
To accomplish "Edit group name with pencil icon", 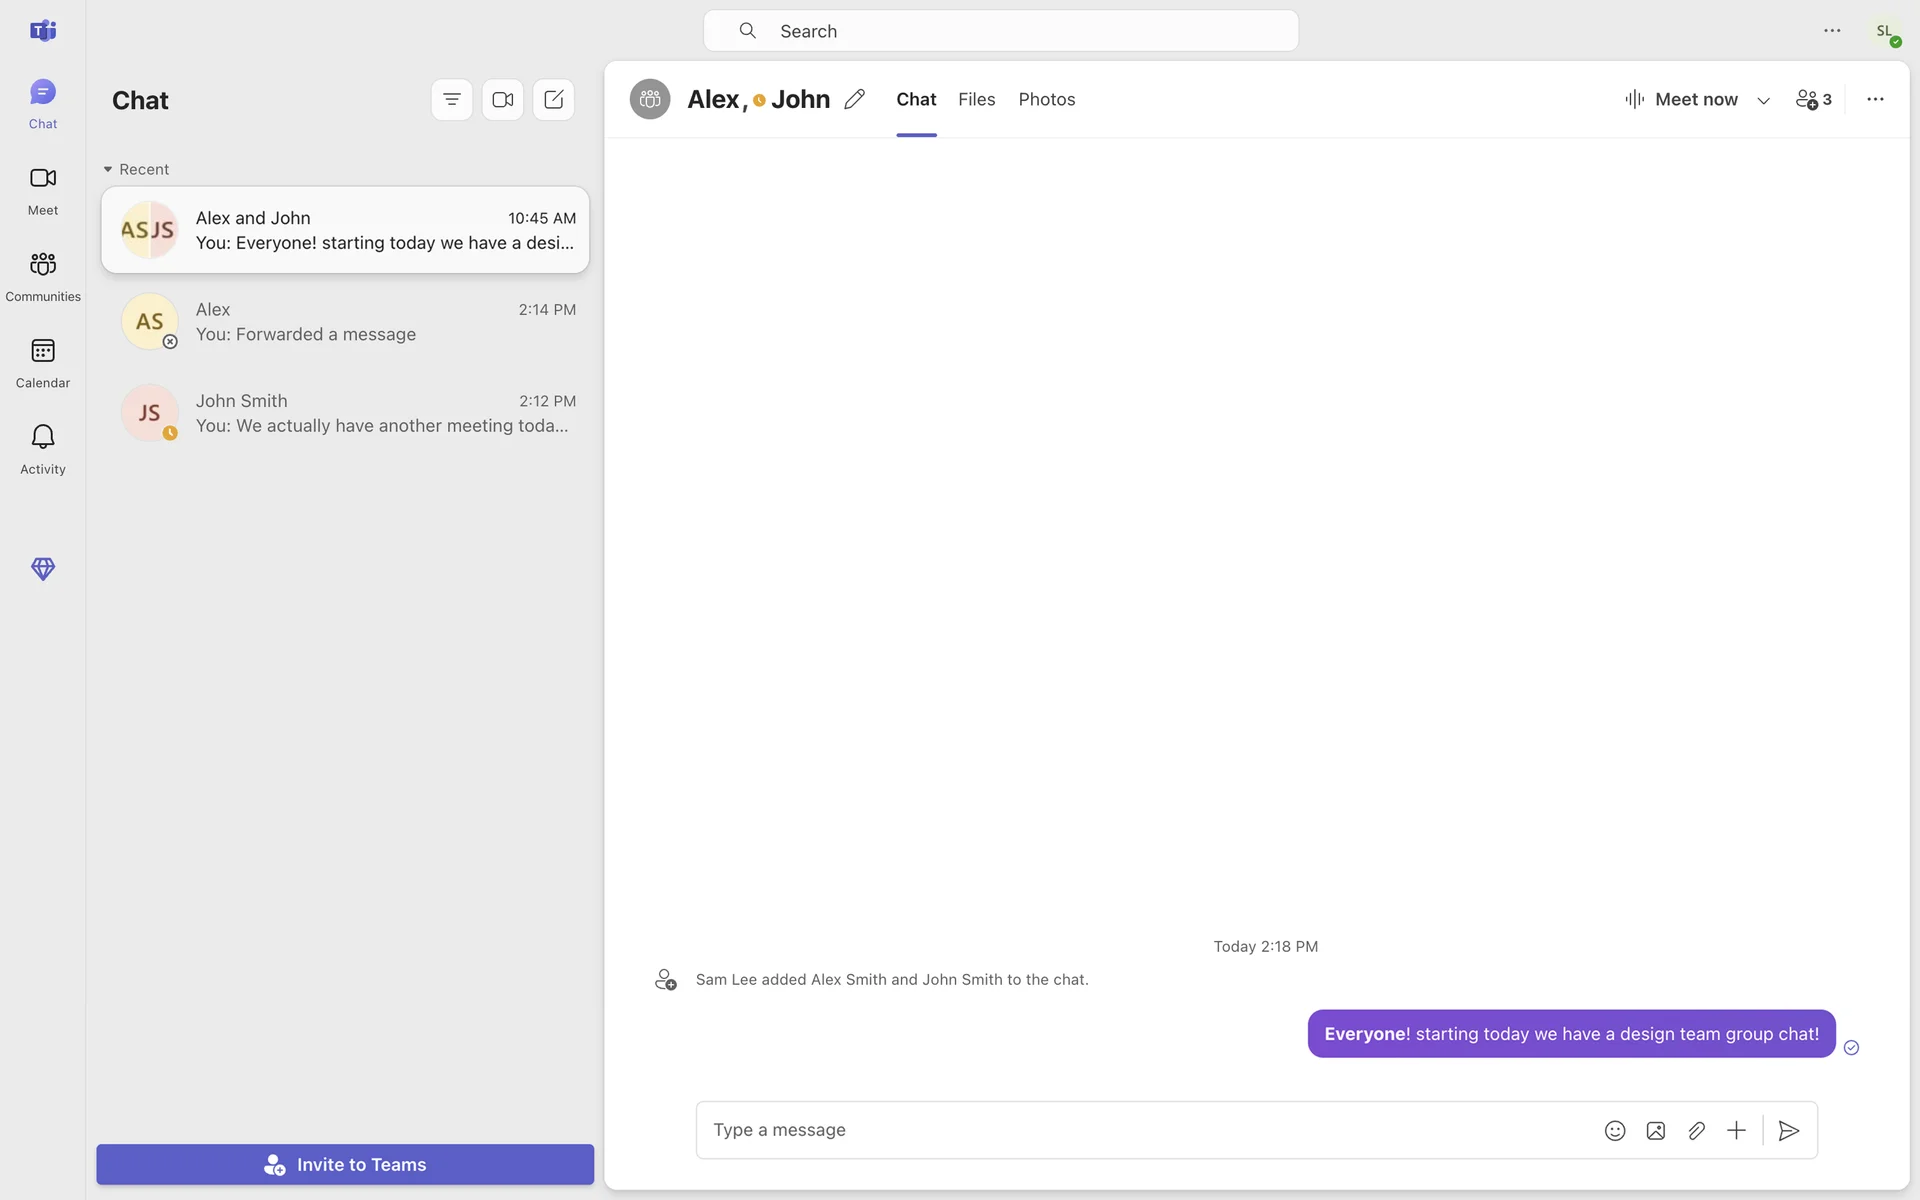I will [x=854, y=99].
